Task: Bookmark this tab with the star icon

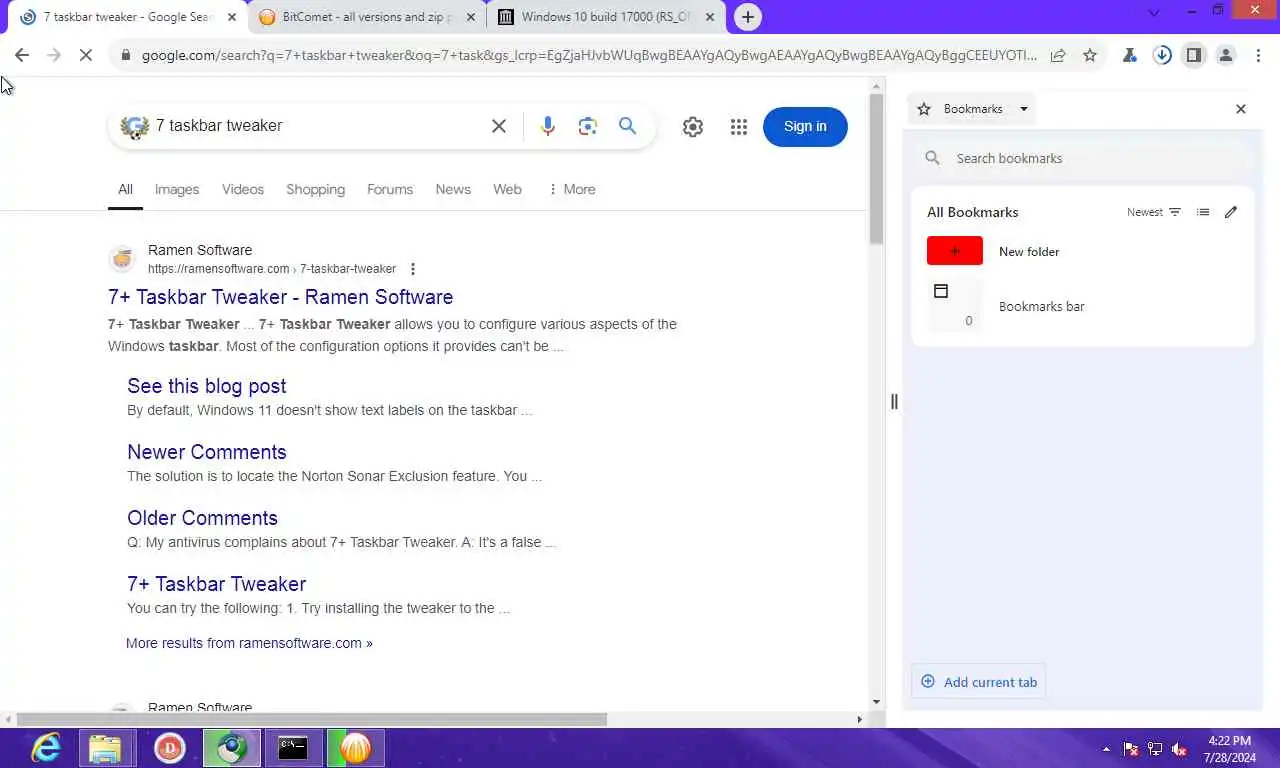Action: pos(1090,56)
